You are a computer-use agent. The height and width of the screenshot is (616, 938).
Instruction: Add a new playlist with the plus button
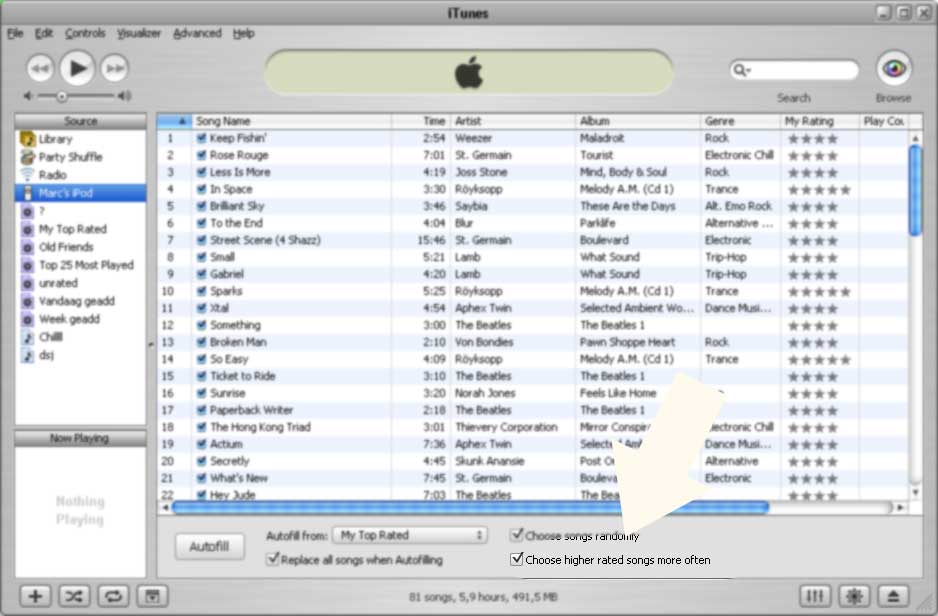(x=35, y=596)
